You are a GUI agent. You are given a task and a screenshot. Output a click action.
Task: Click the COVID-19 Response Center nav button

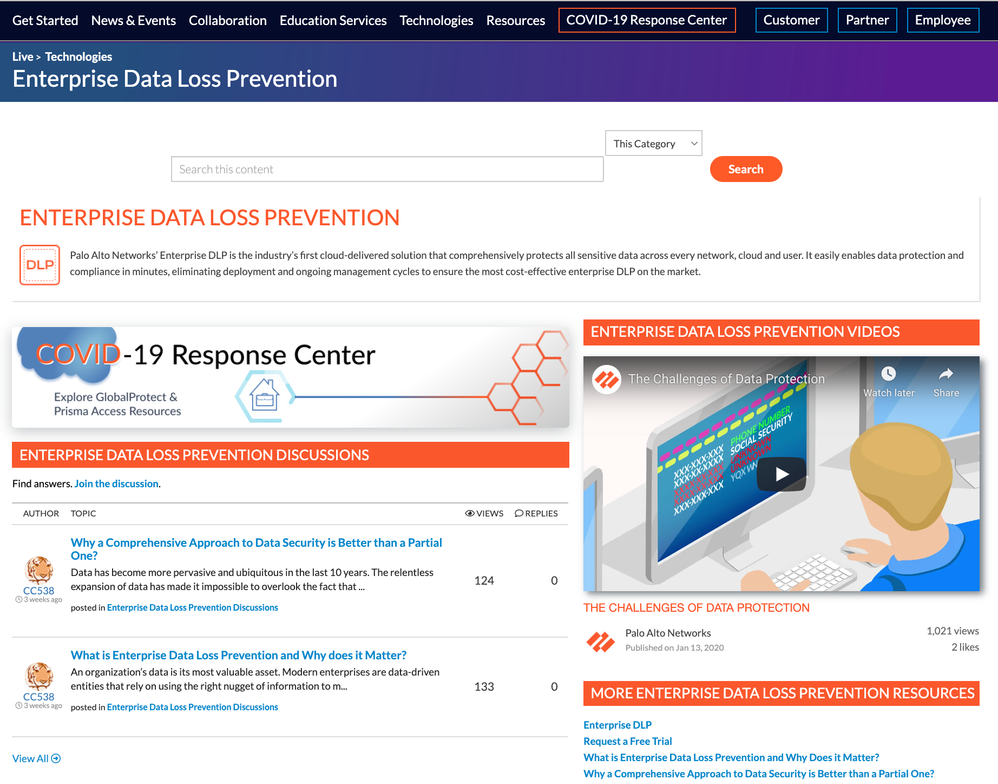point(647,20)
